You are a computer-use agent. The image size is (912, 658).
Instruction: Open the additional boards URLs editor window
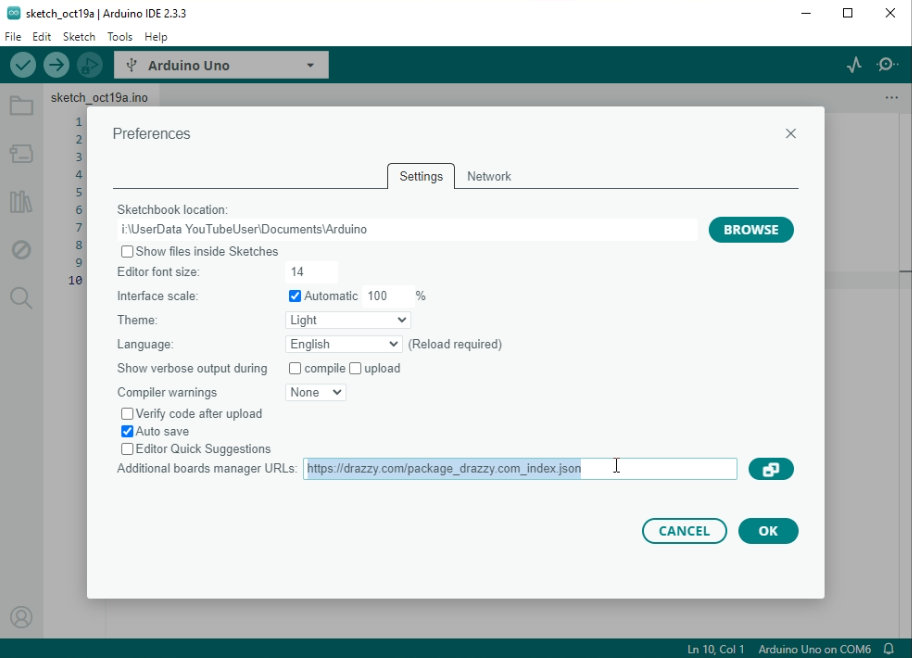(x=771, y=469)
